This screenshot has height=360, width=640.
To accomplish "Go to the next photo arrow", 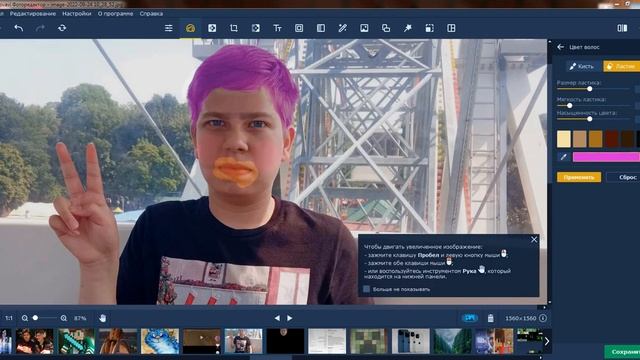I will [289, 318].
